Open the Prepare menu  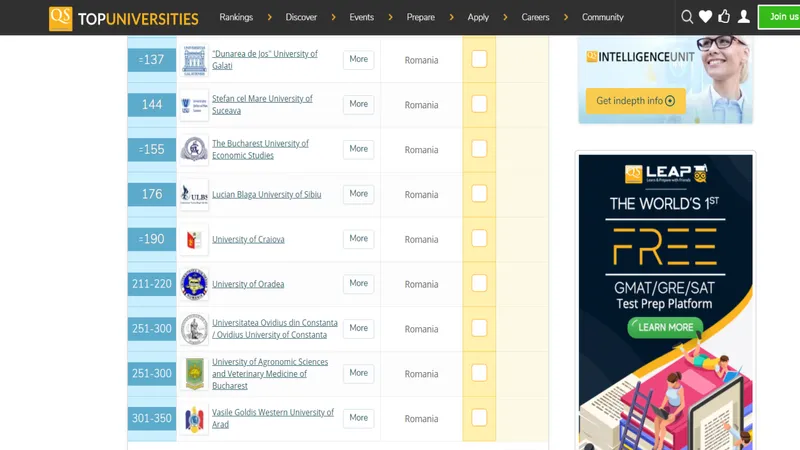tap(421, 17)
